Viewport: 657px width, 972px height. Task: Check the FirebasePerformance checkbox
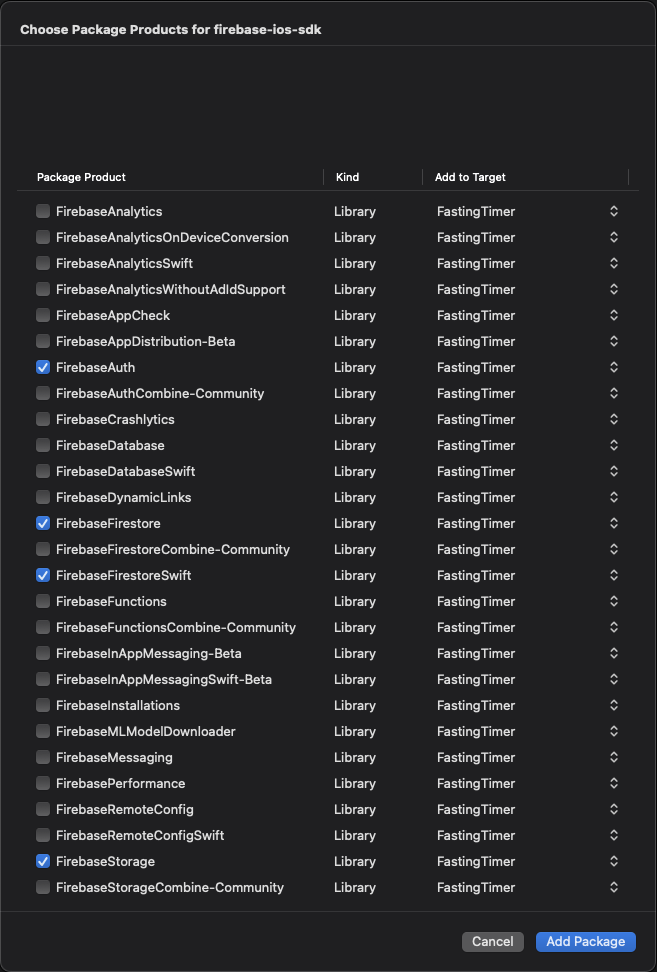coord(43,783)
